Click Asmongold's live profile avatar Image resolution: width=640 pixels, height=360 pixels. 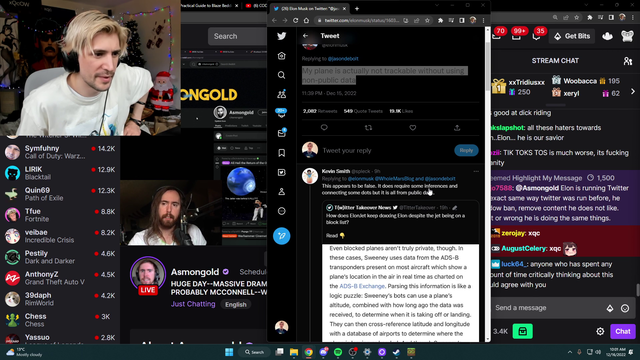[147, 274]
